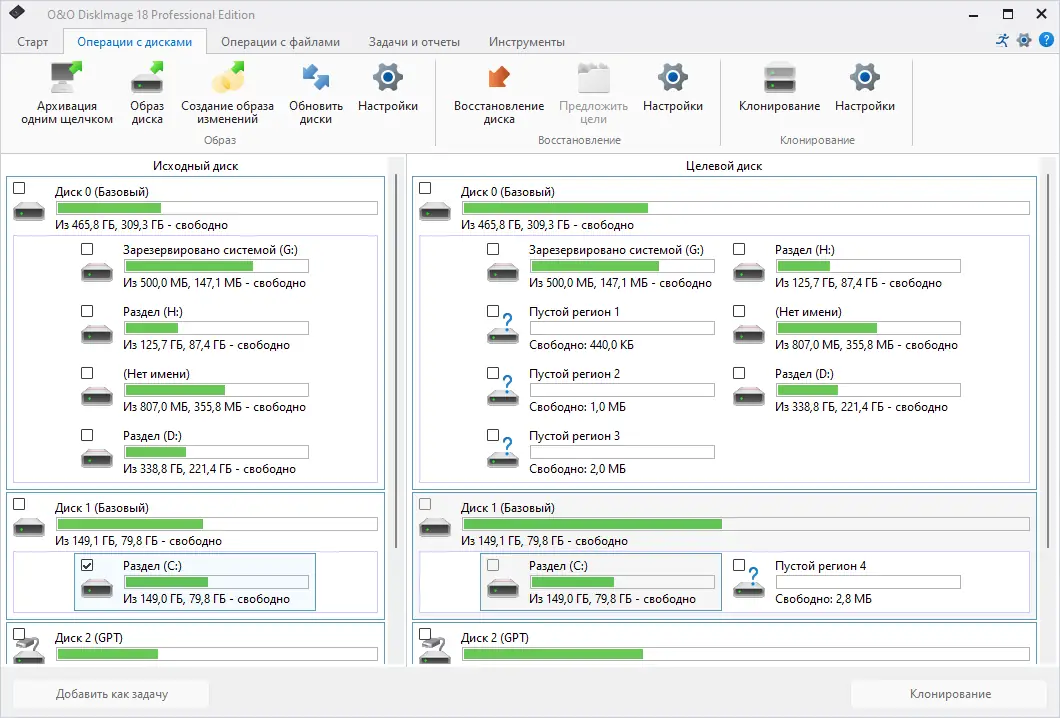Open Операции с файлами tab
Viewport: 1060px width, 718px height.
(281, 42)
